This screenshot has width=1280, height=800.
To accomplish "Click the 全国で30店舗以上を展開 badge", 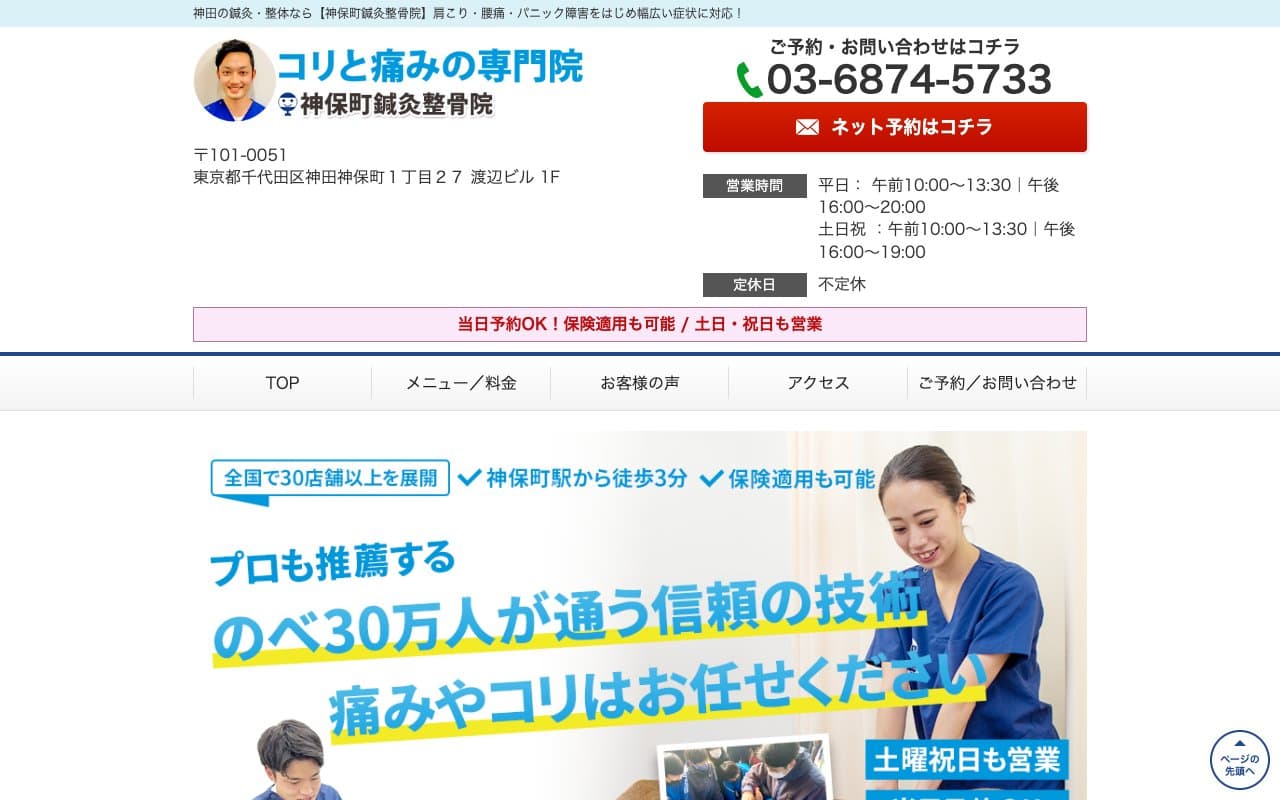I will click(329, 478).
